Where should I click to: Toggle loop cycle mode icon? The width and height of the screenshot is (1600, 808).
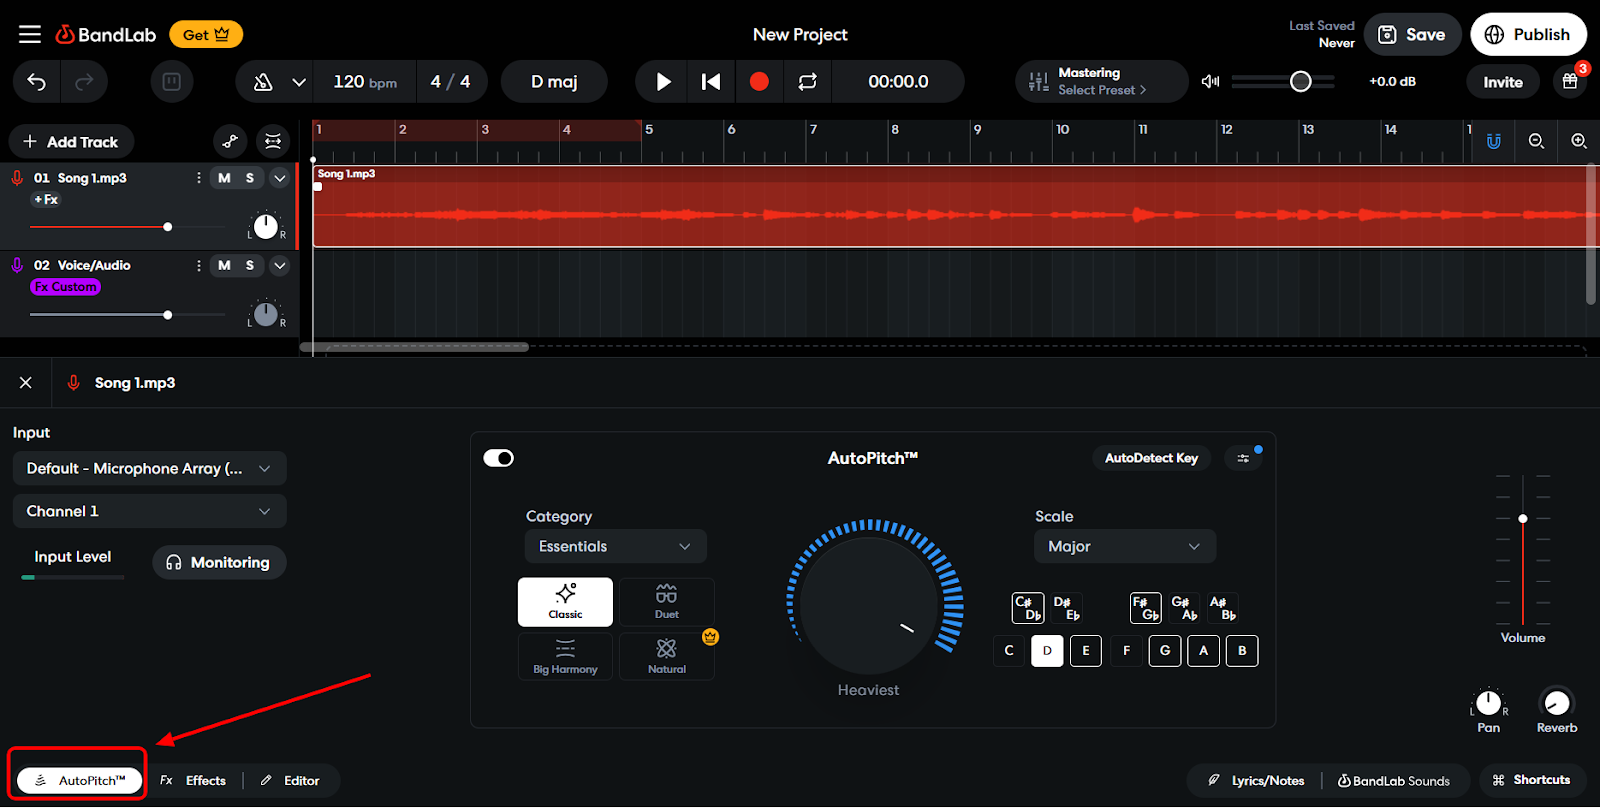pos(808,82)
